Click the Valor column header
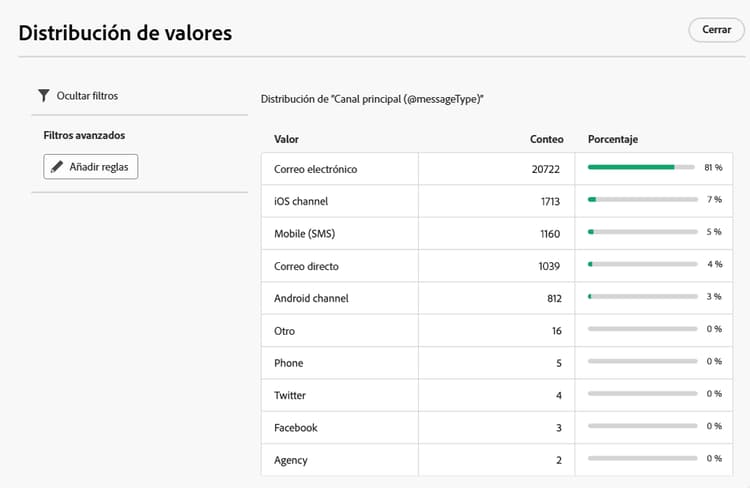The width and height of the screenshot is (750, 488). pos(287,139)
